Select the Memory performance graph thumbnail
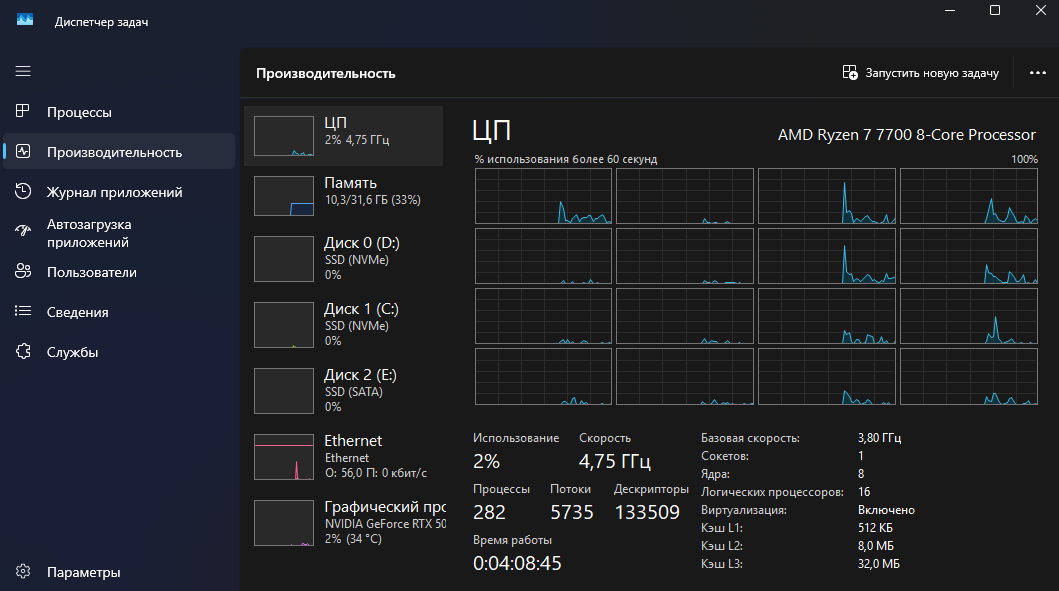Image resolution: width=1059 pixels, height=591 pixels. click(x=285, y=196)
